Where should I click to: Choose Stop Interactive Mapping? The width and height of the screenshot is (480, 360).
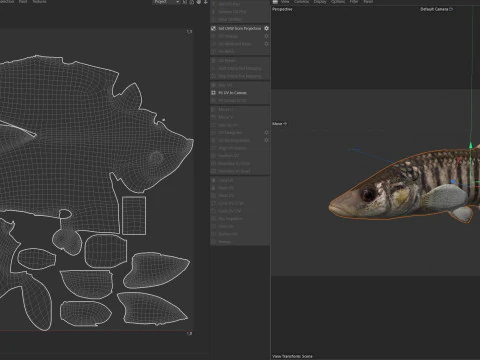[x=240, y=76]
